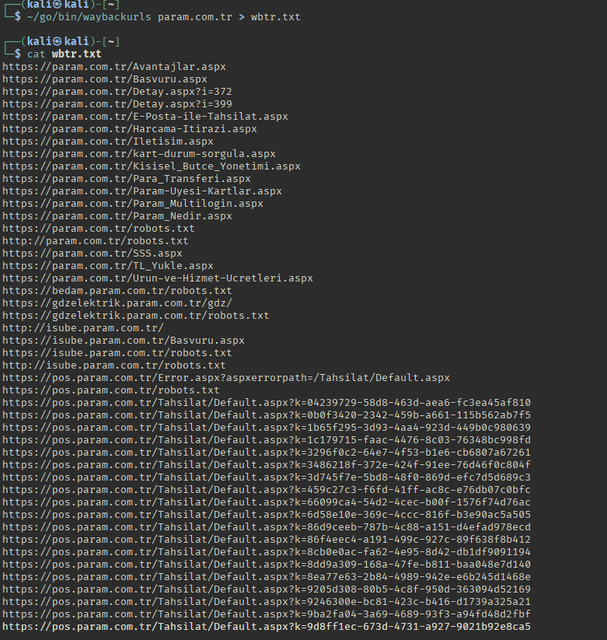Click the 'cat wbtr.txt' command line
The image size is (607, 640).
[52, 54]
